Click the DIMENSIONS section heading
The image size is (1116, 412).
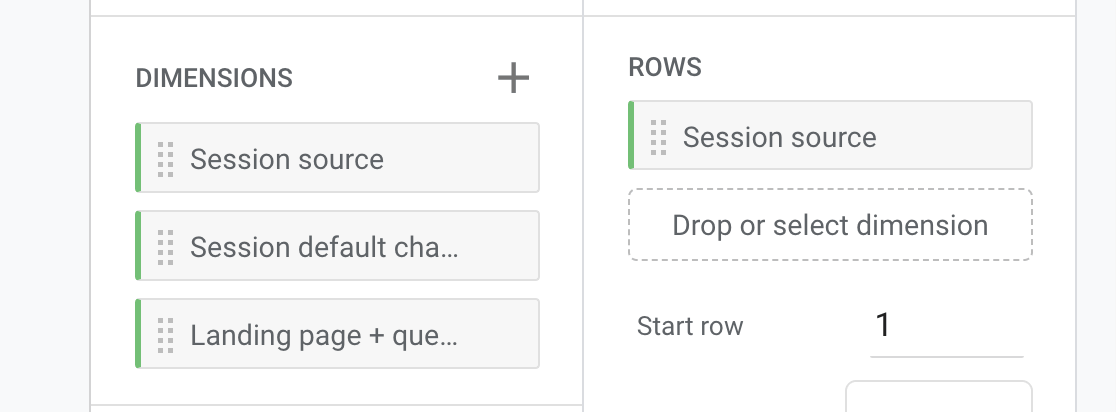click(x=214, y=78)
